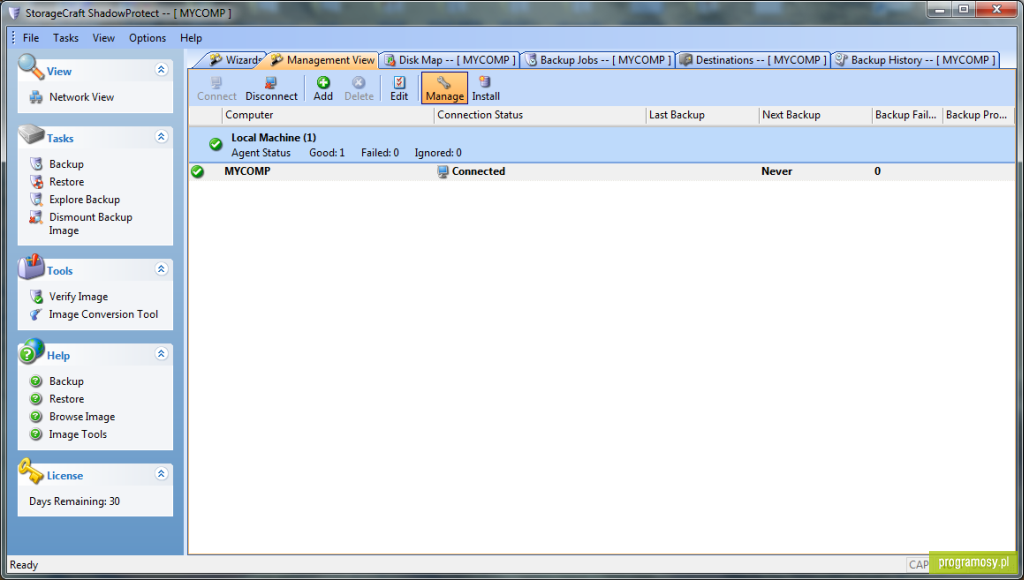Open the File menu
The width and height of the screenshot is (1024, 580).
(31, 38)
